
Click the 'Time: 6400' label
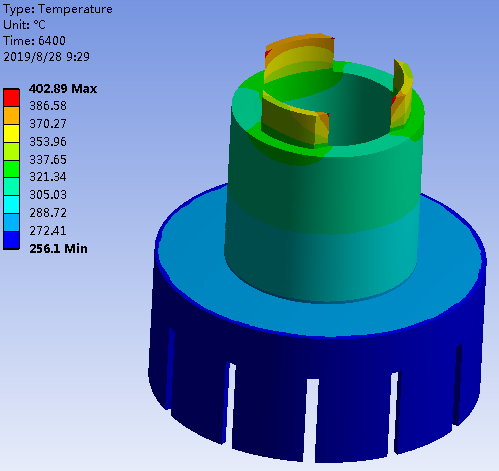(x=34, y=41)
